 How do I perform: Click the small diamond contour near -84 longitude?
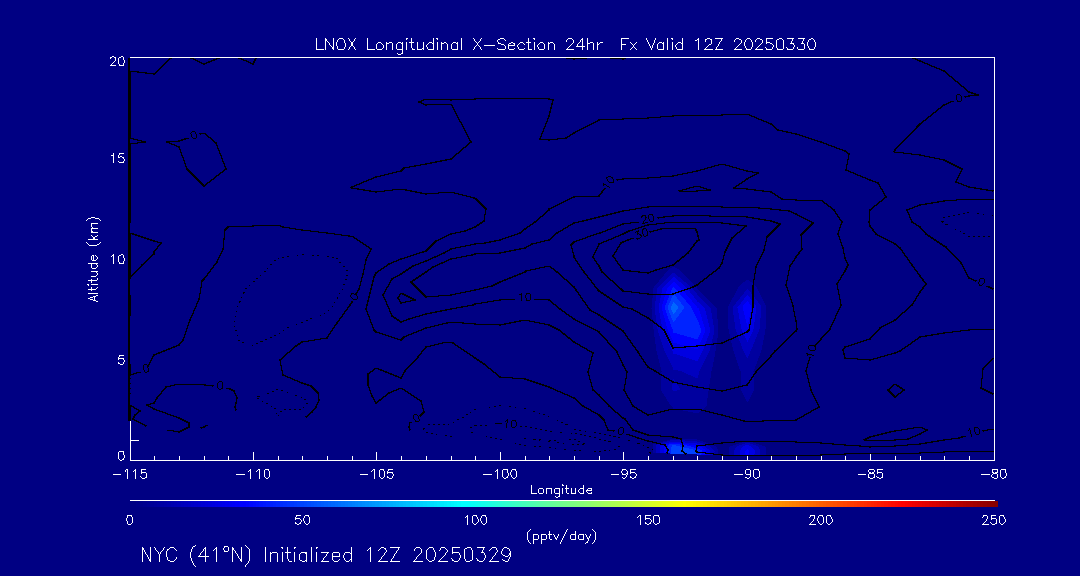895,390
